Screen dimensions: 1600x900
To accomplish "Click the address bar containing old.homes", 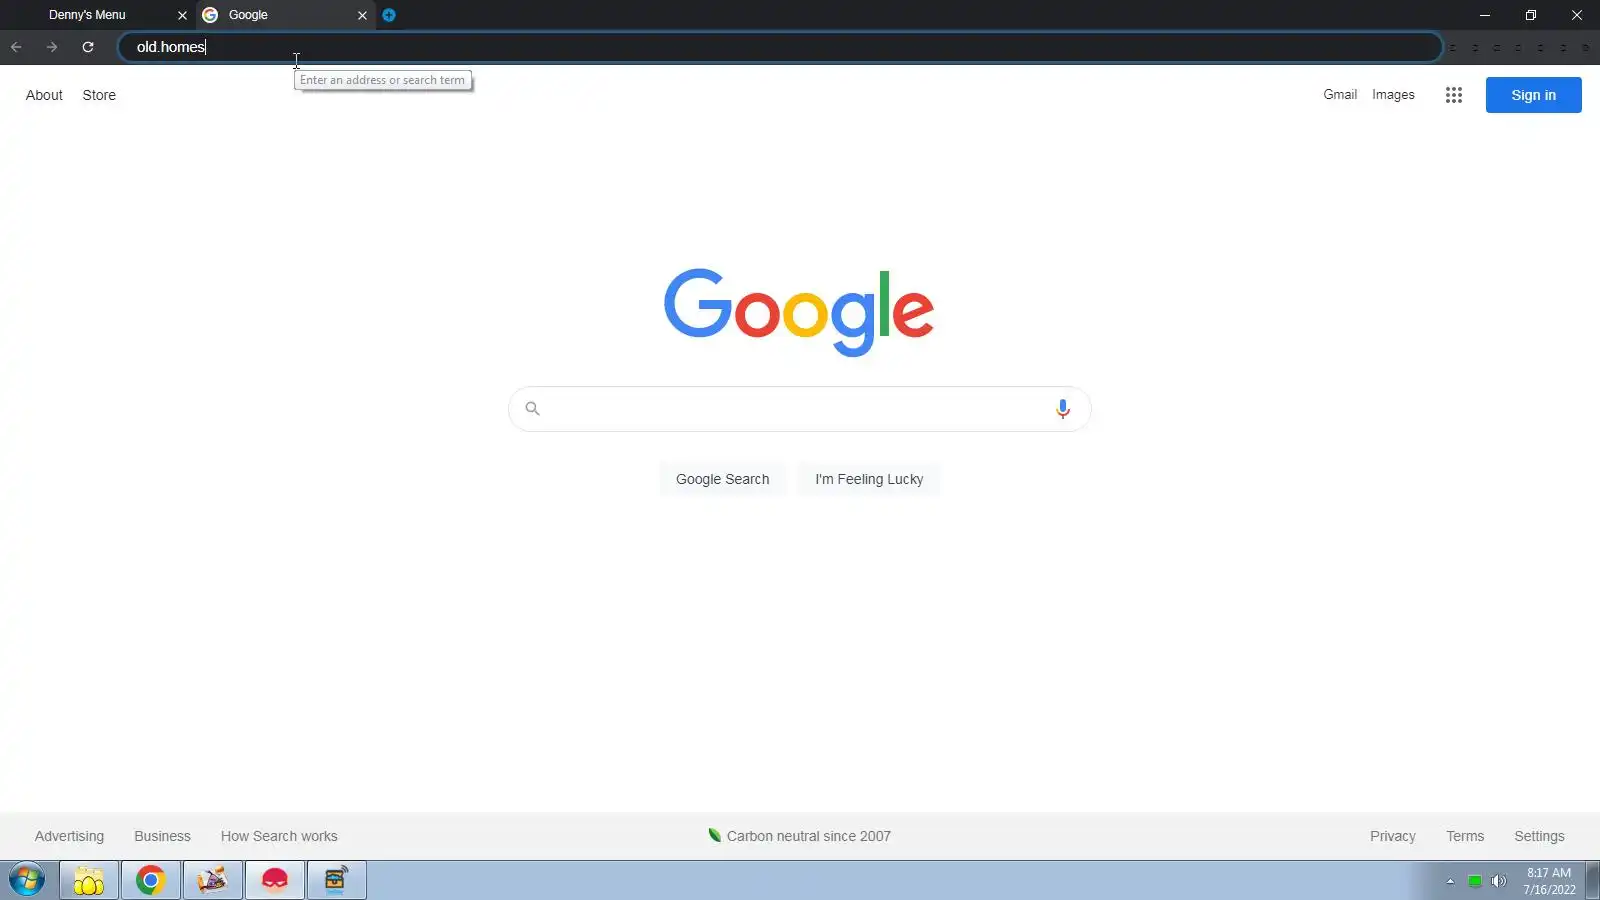I will (x=780, y=47).
